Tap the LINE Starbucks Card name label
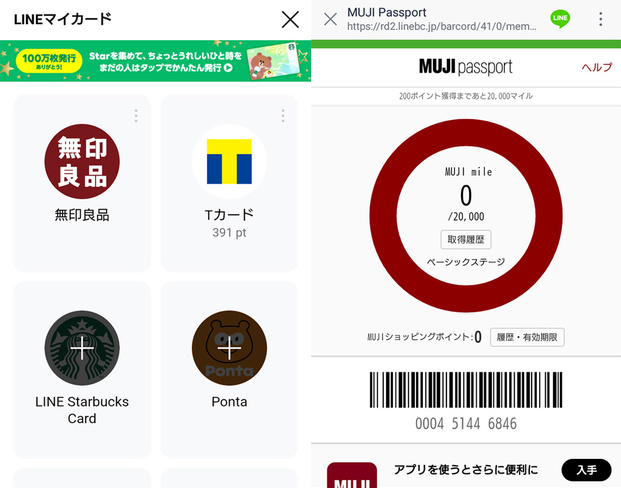Screen dimensions: 621x488 pos(82,410)
